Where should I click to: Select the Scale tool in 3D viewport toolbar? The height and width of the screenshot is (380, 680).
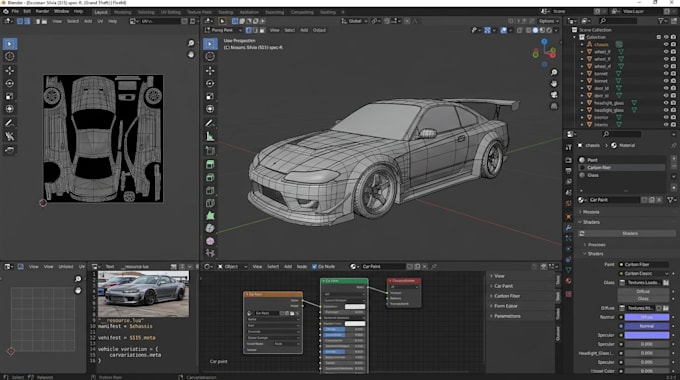(x=210, y=96)
